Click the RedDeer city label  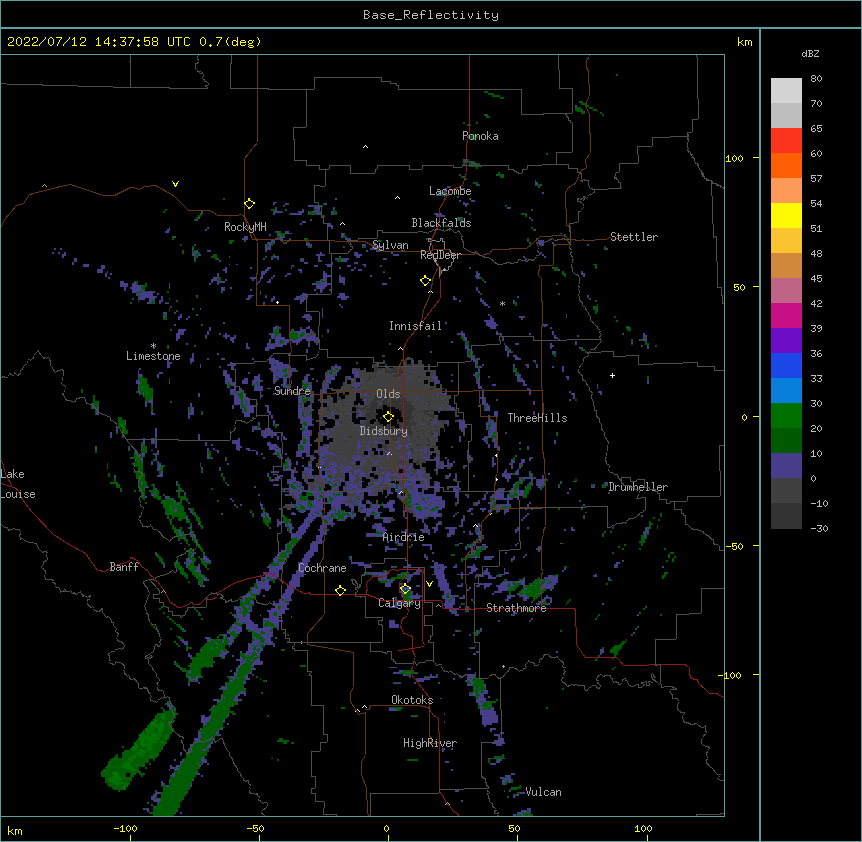pyautogui.click(x=440, y=255)
